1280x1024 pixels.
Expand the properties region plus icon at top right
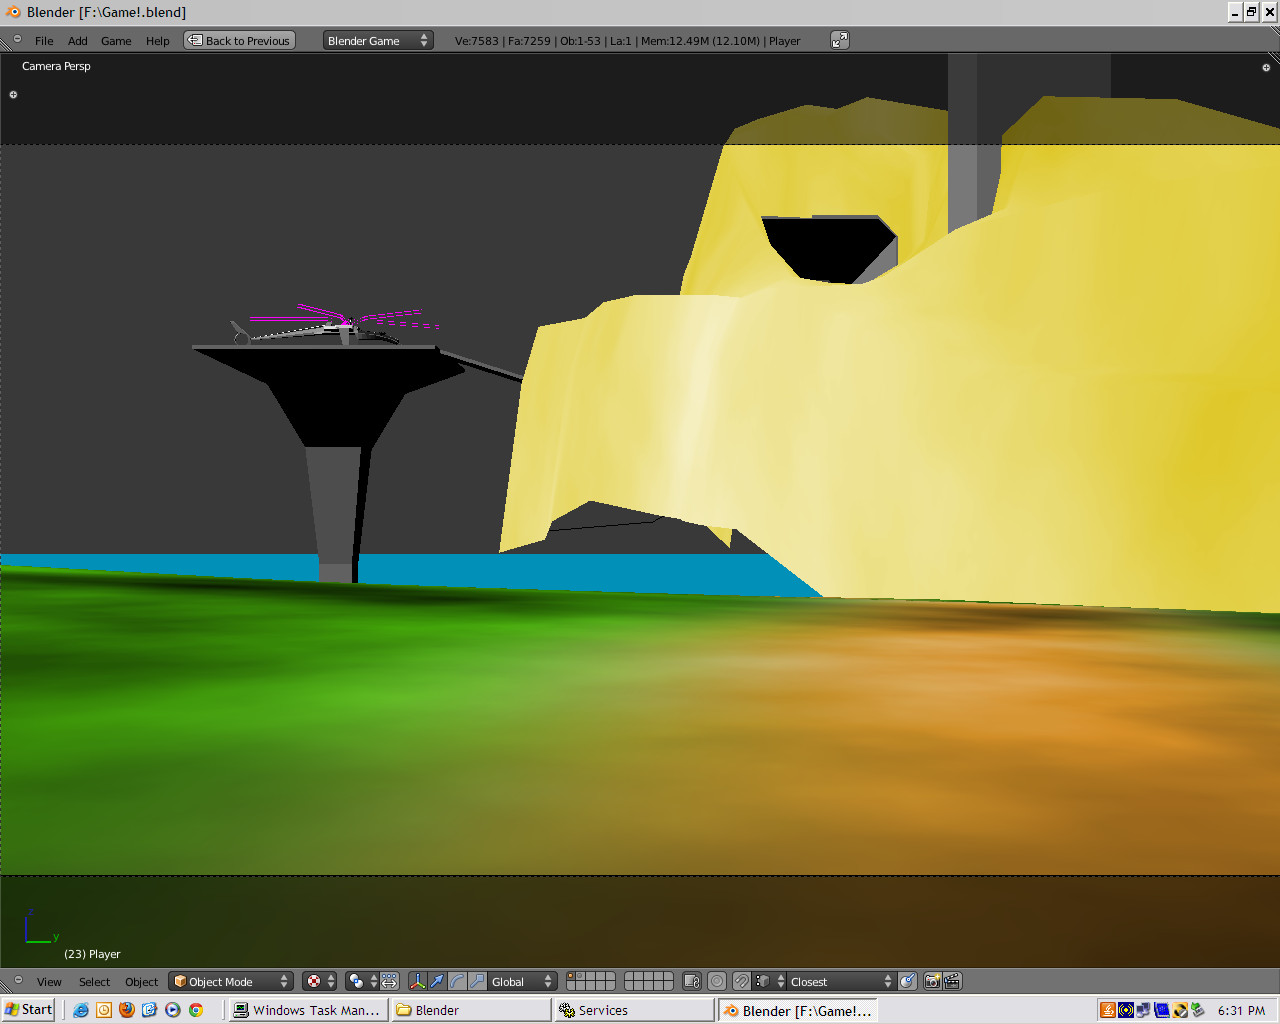1266,68
